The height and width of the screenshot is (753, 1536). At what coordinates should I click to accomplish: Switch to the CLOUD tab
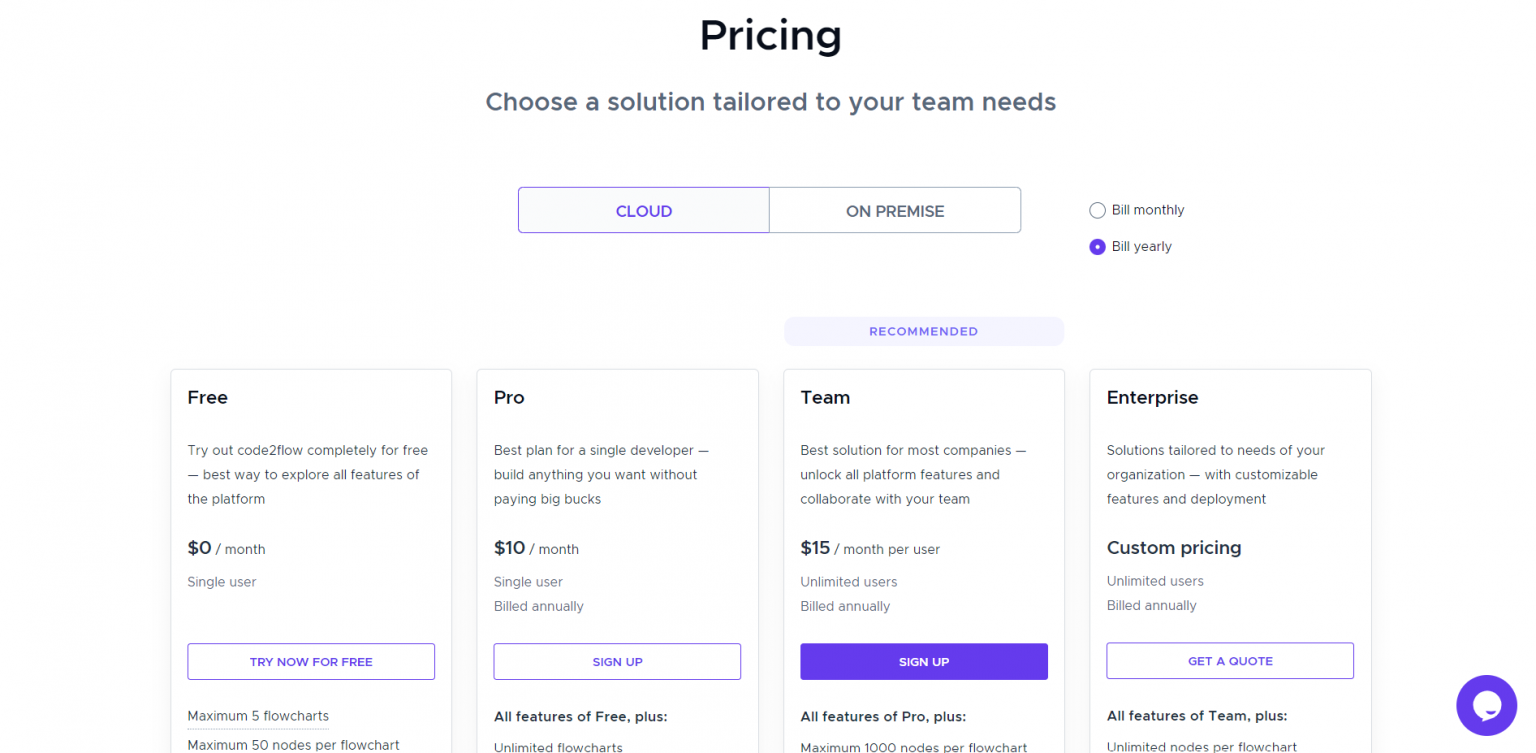[x=643, y=210]
